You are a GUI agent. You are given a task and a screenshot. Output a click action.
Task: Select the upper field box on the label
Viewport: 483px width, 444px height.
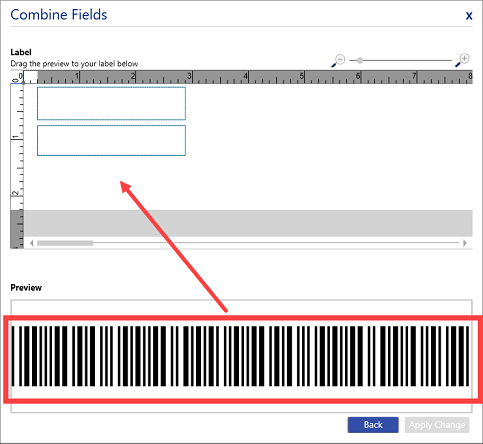(111, 103)
